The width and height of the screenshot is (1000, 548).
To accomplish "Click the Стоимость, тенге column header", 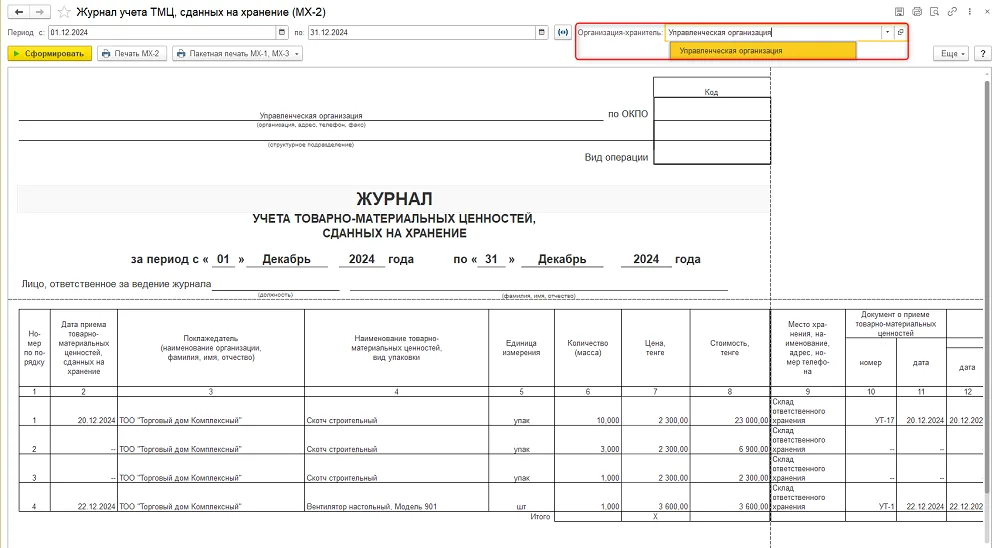I will point(730,348).
